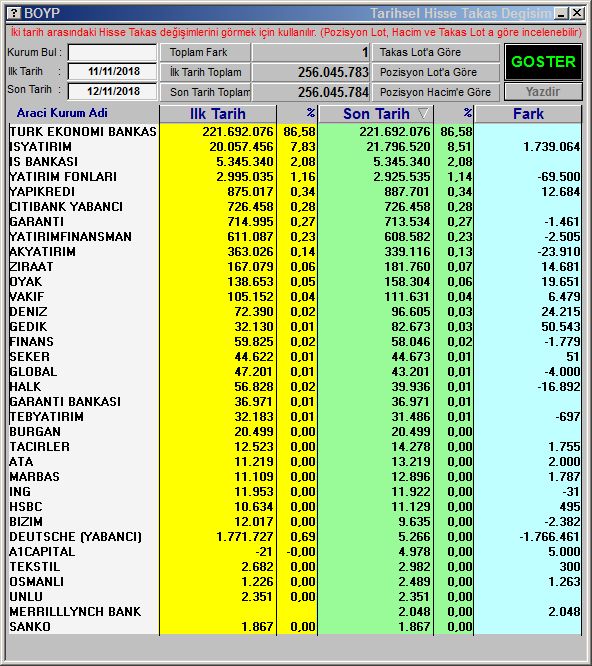Sort by Fark column header
592x666 pixels.
(x=528, y=114)
